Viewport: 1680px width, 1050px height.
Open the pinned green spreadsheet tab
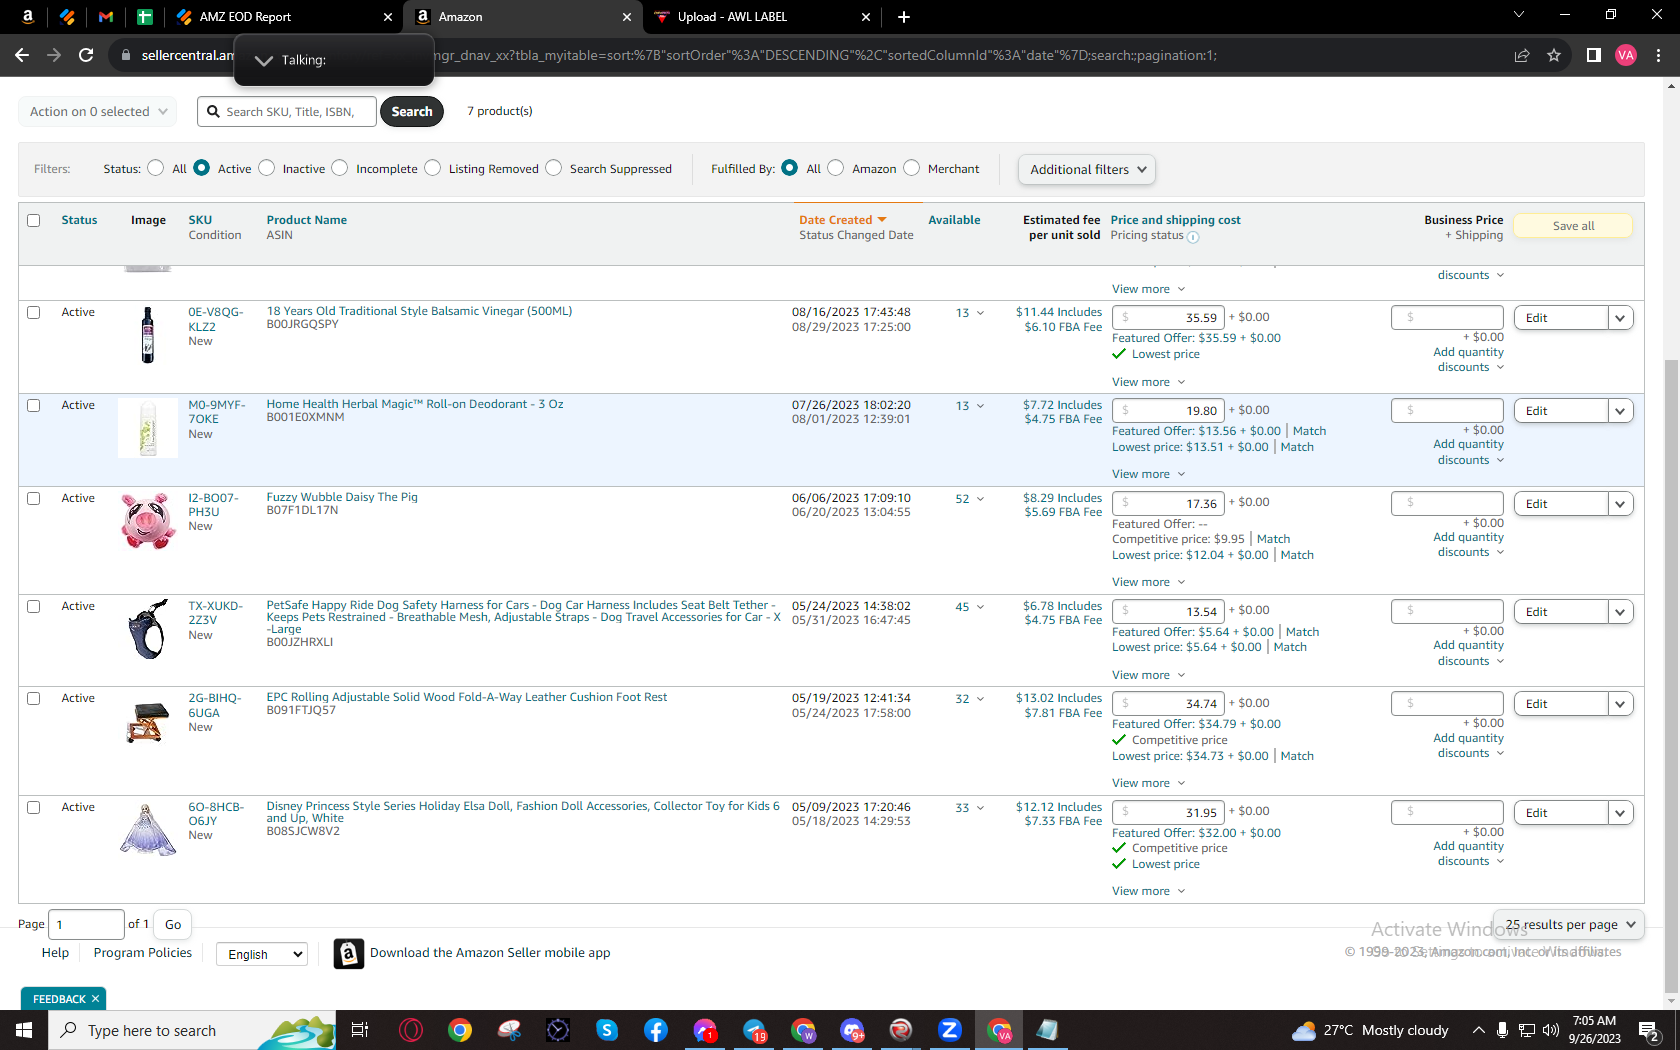coord(145,17)
